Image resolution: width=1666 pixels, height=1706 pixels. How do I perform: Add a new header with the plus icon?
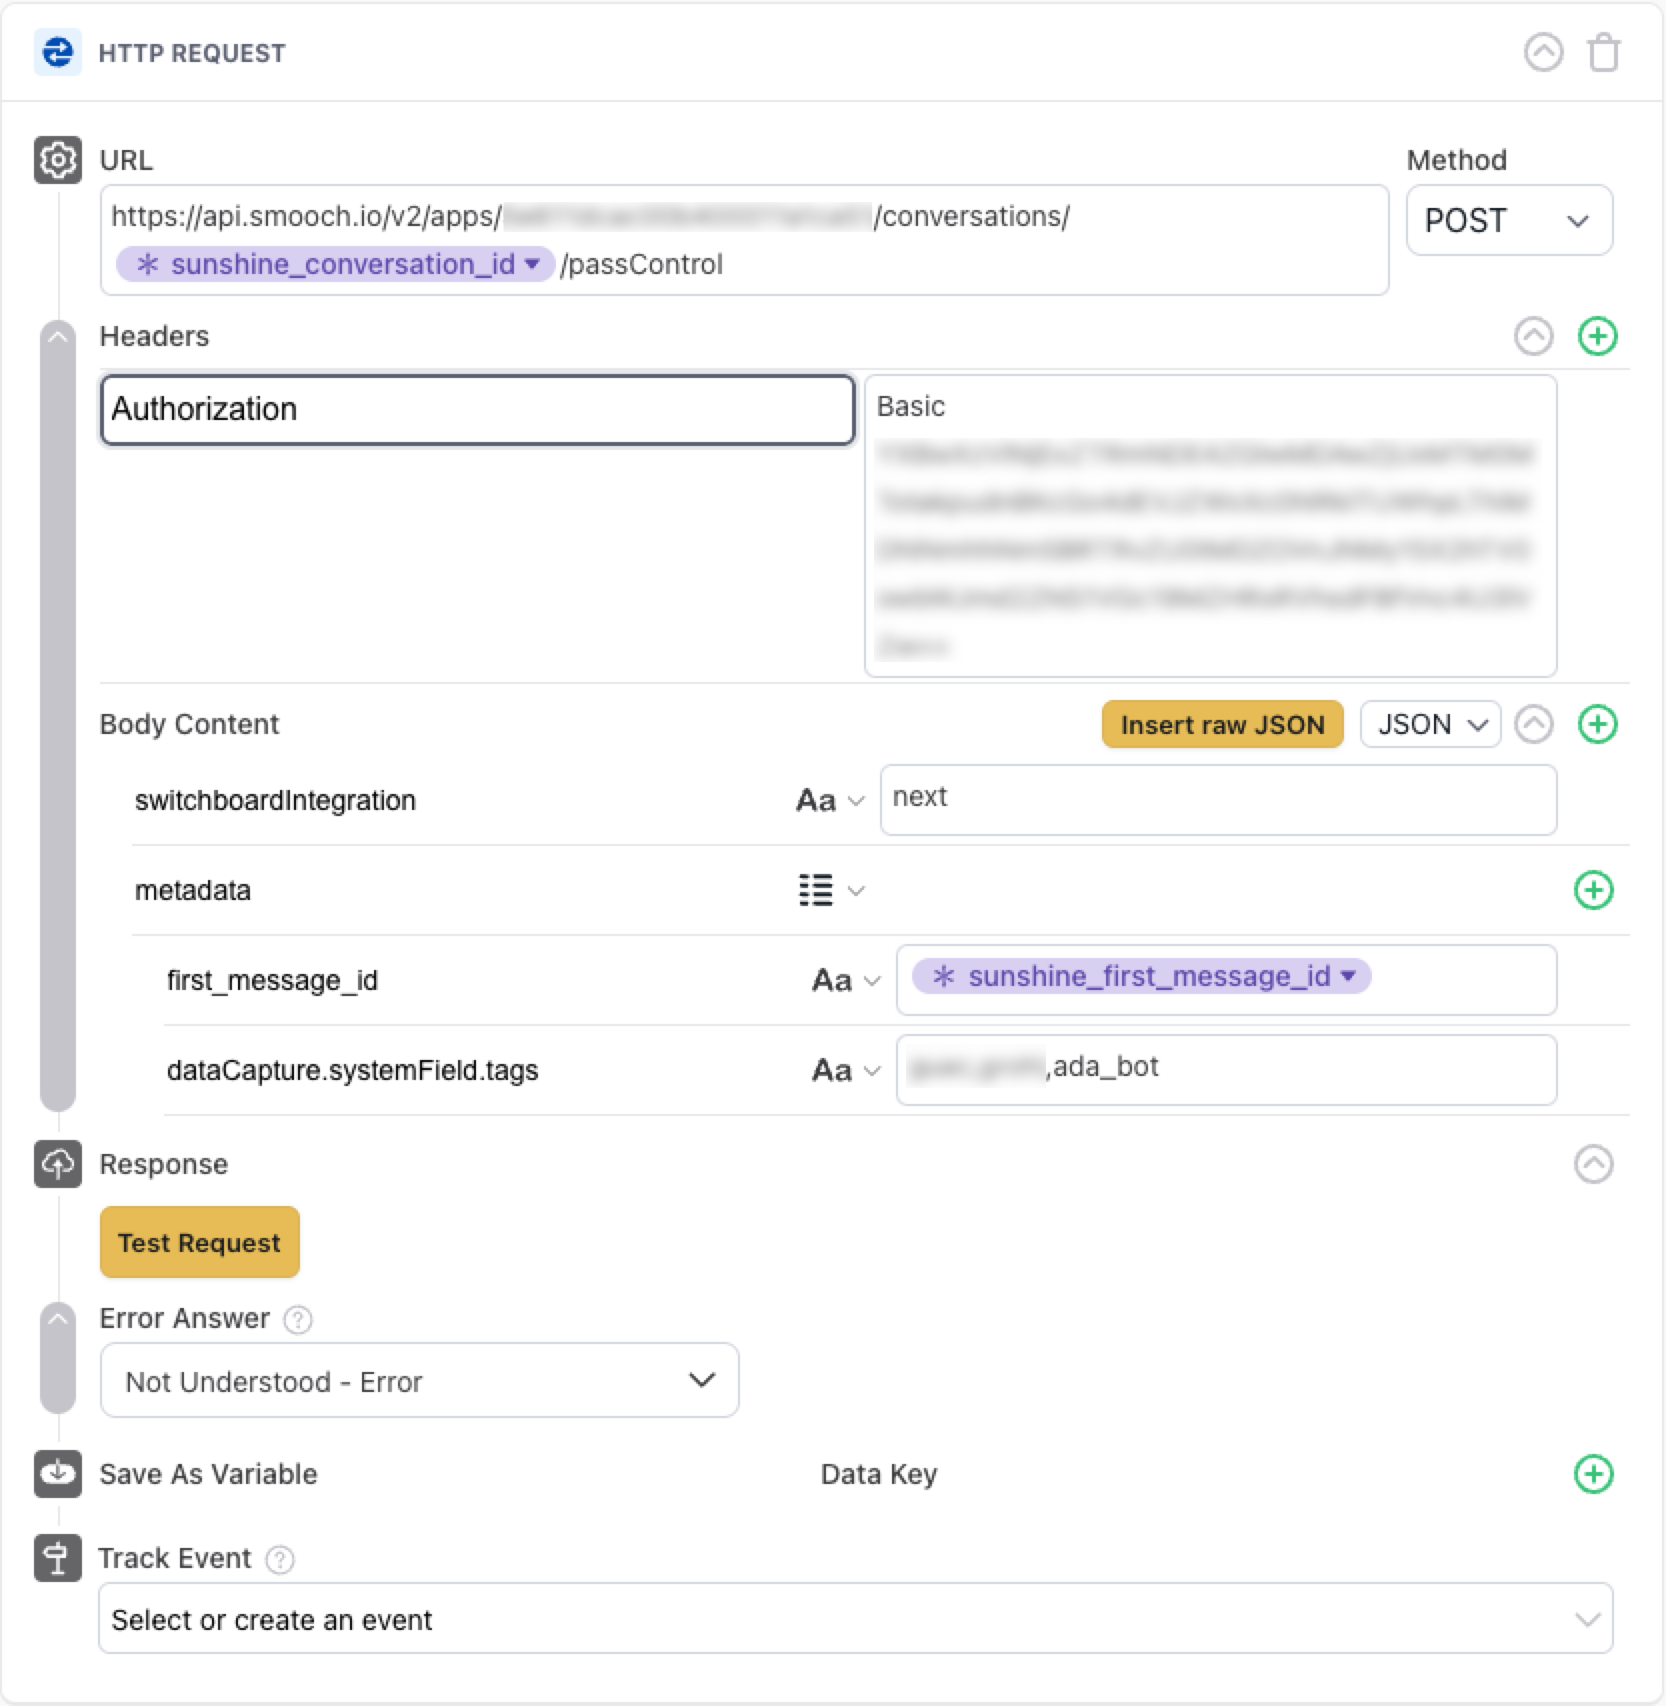tap(1597, 336)
